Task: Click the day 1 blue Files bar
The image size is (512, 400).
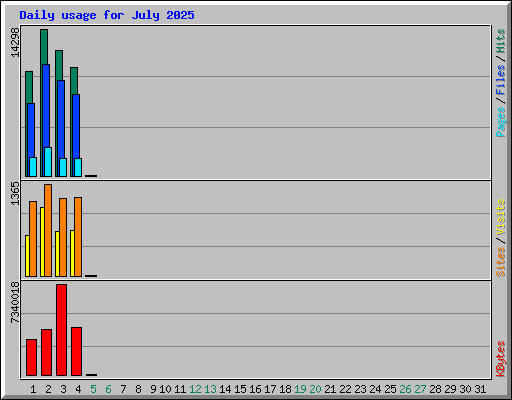Action: (x=31, y=130)
